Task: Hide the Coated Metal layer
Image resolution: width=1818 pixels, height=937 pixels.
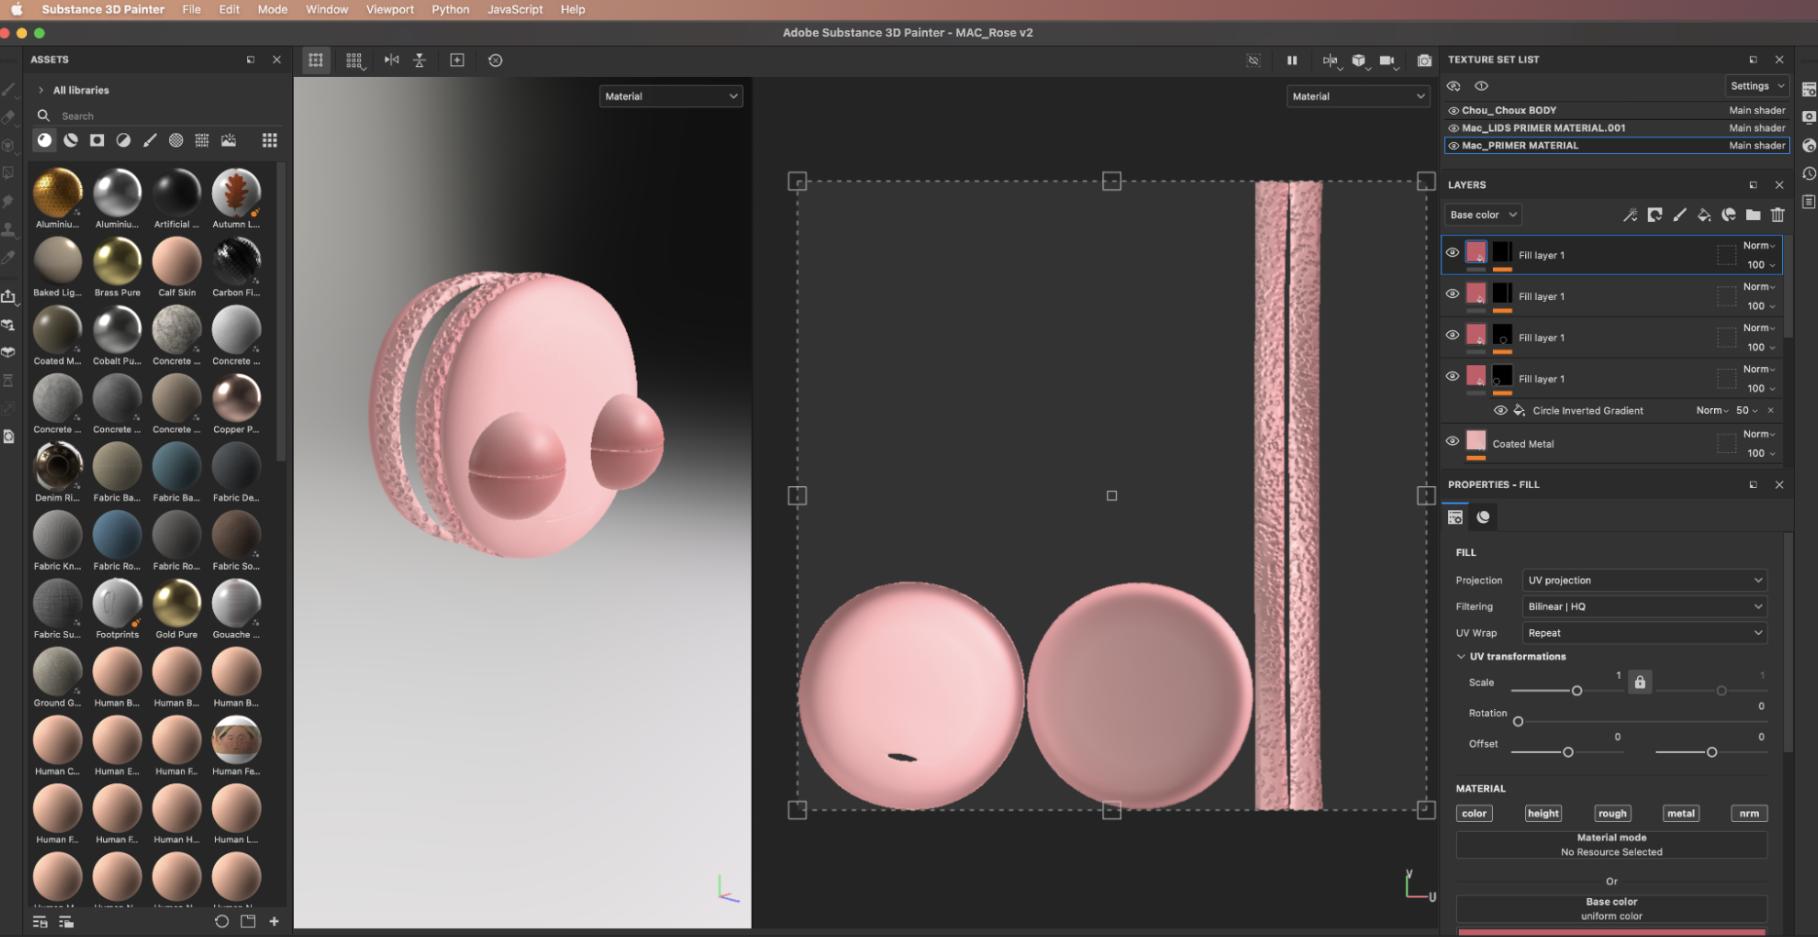Action: coord(1452,441)
